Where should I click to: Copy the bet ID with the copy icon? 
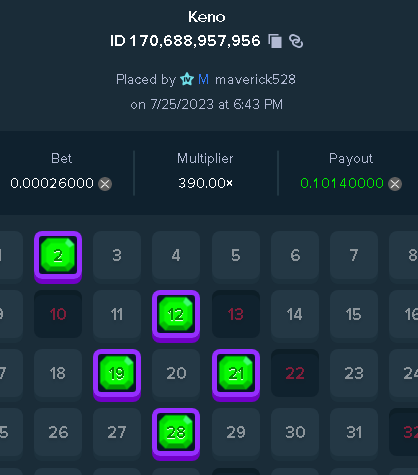pyautogui.click(x=275, y=41)
